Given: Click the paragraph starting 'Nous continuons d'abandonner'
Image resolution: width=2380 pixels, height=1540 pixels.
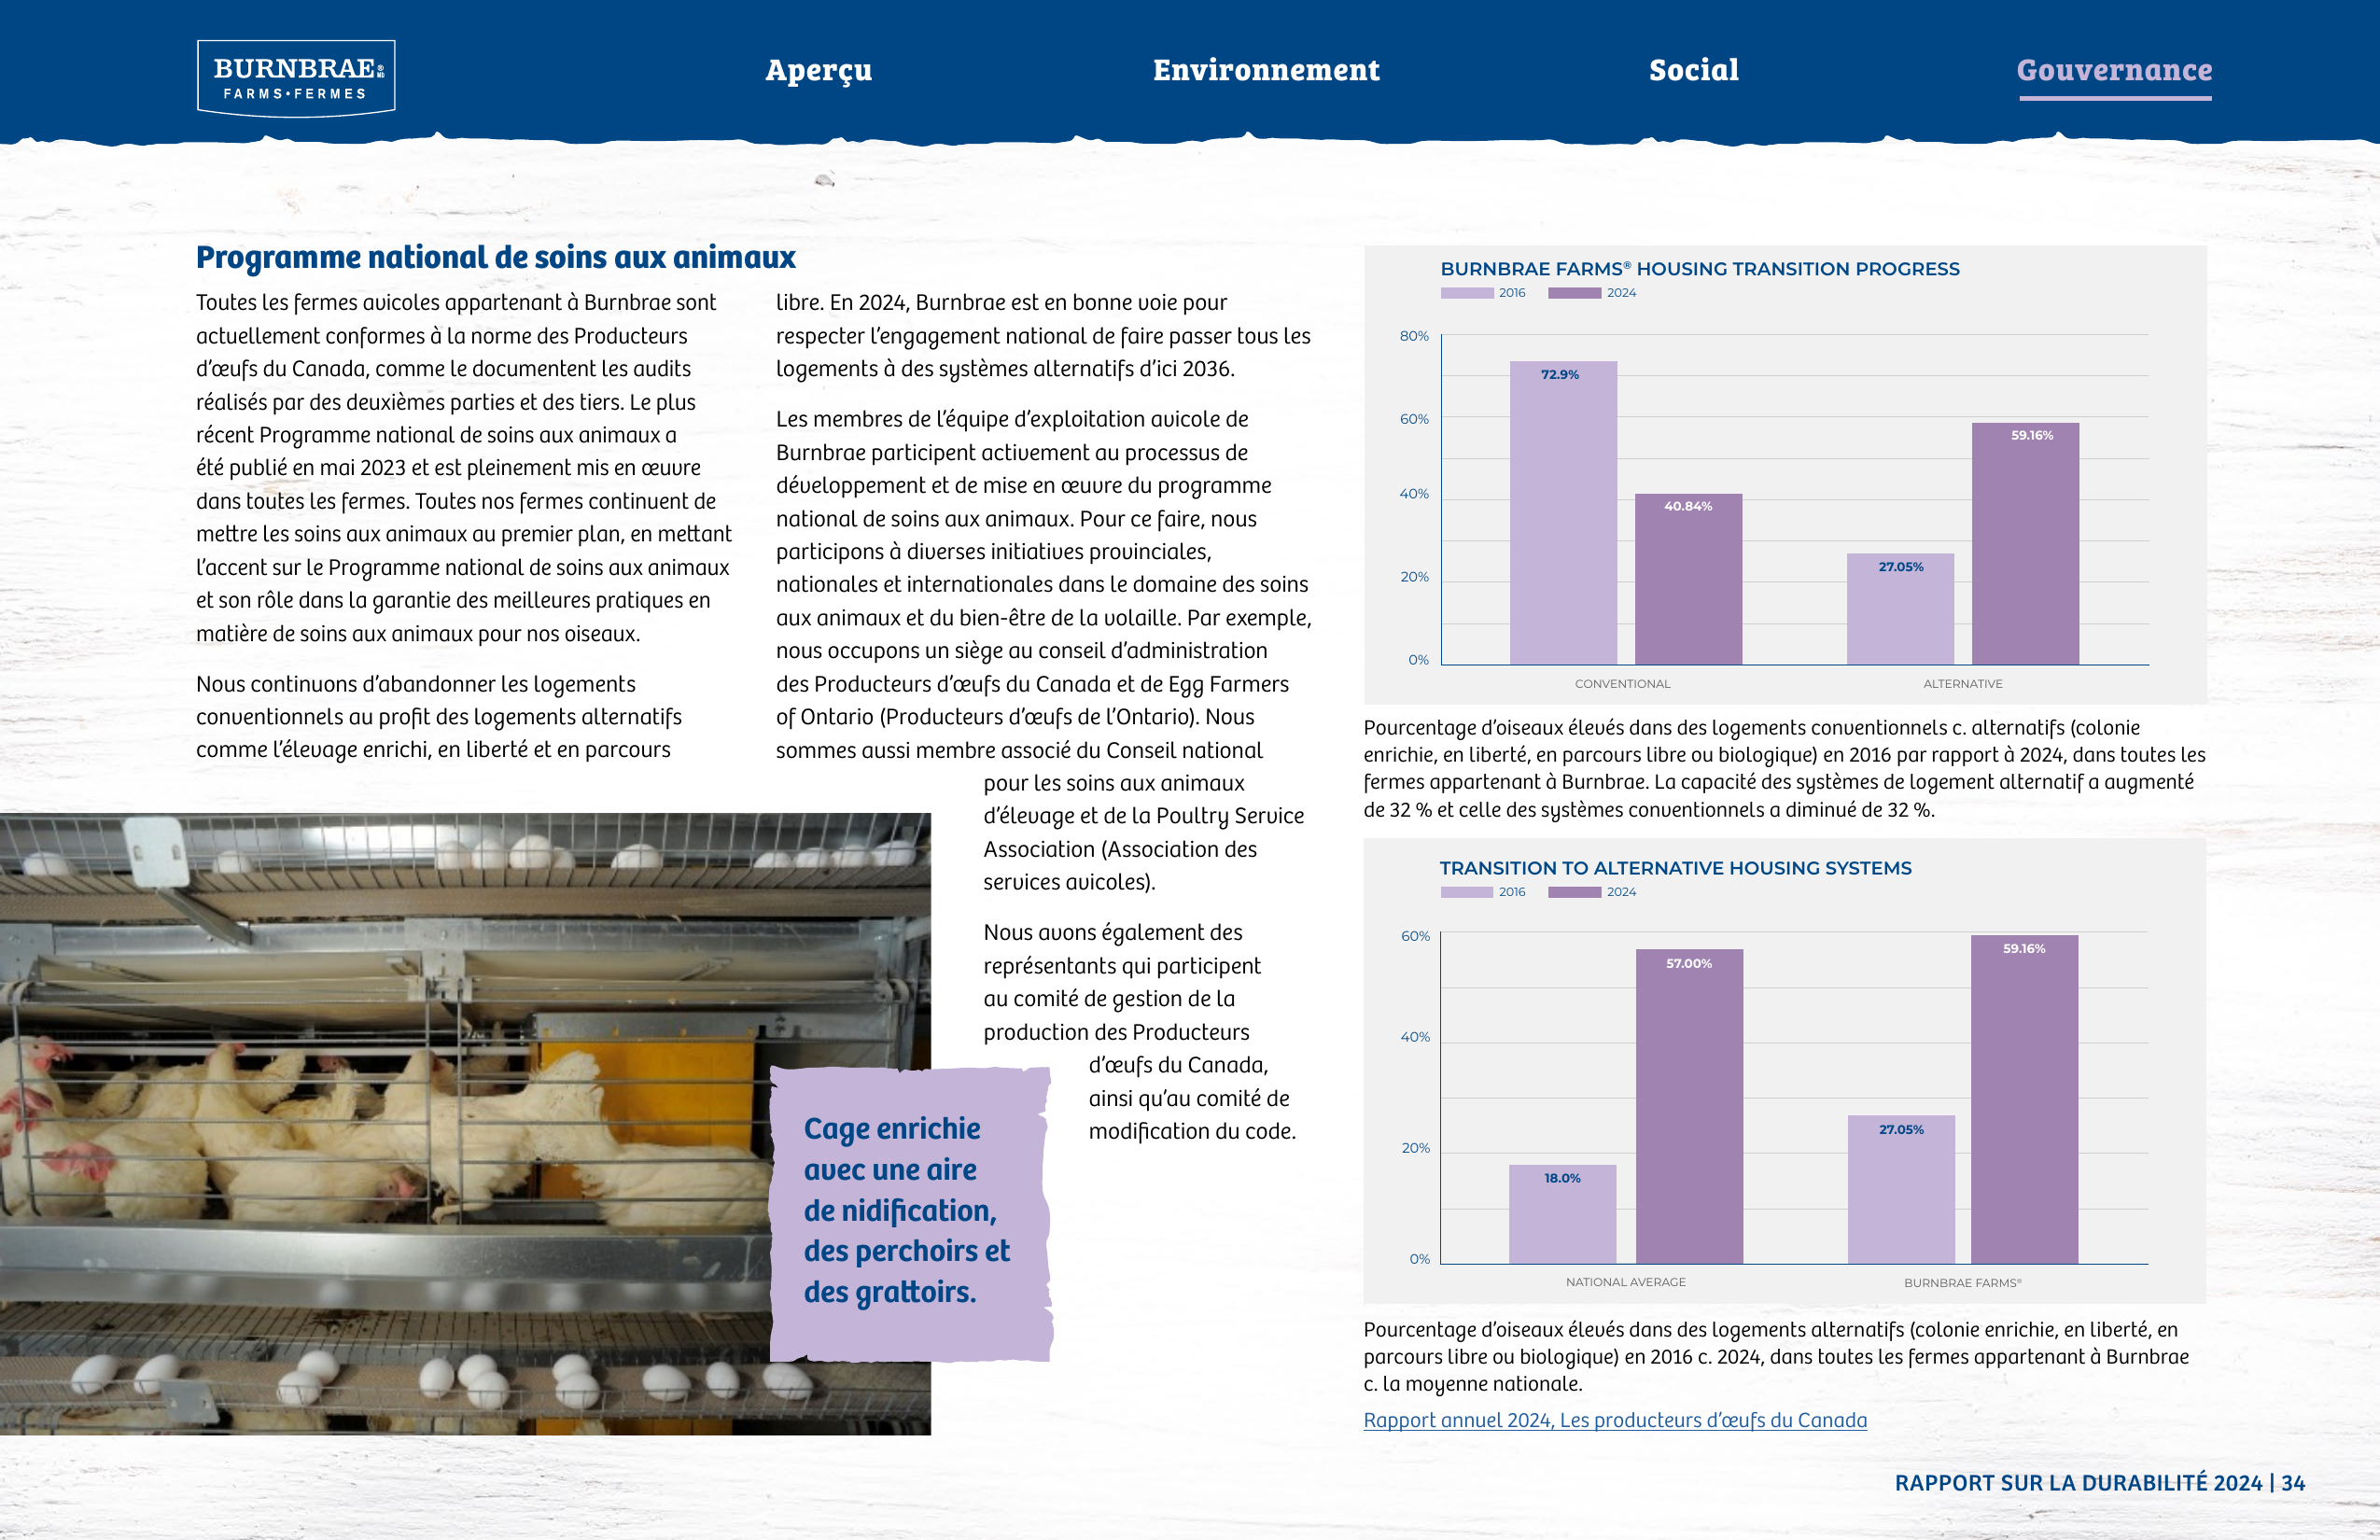Looking at the screenshot, I should (x=439, y=717).
